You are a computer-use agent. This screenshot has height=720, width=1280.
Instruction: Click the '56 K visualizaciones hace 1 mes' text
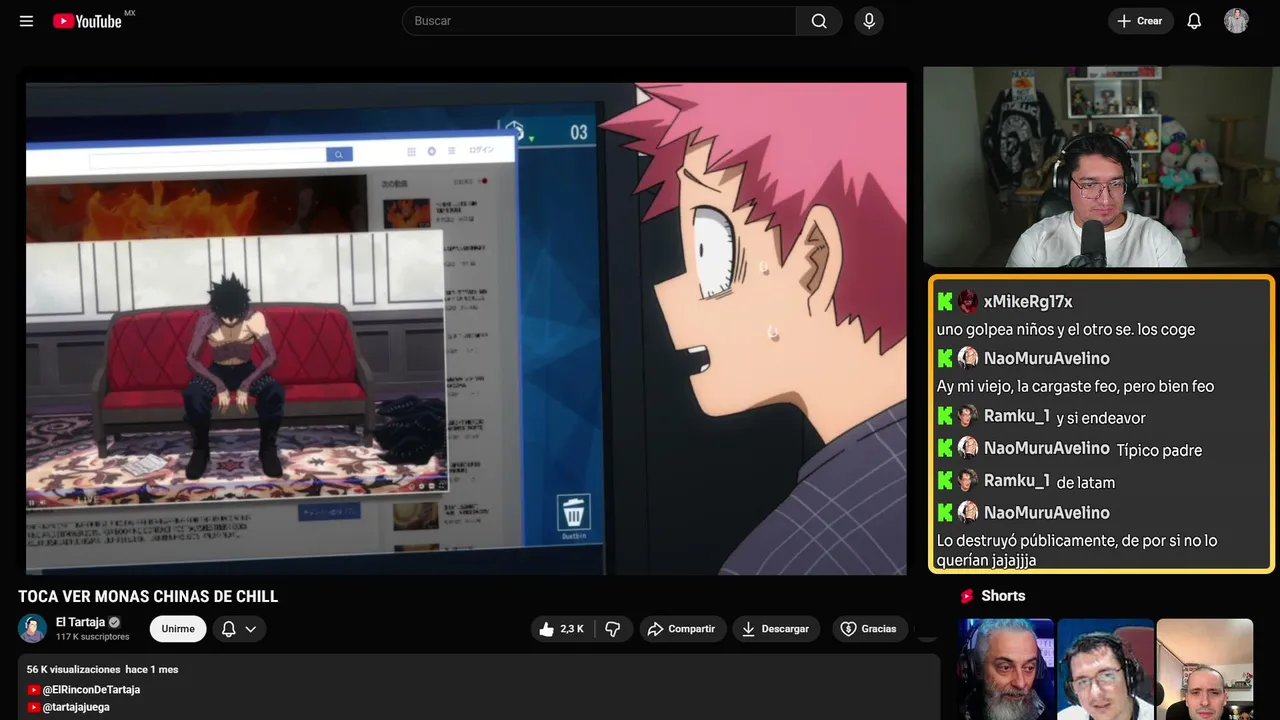tap(103, 669)
